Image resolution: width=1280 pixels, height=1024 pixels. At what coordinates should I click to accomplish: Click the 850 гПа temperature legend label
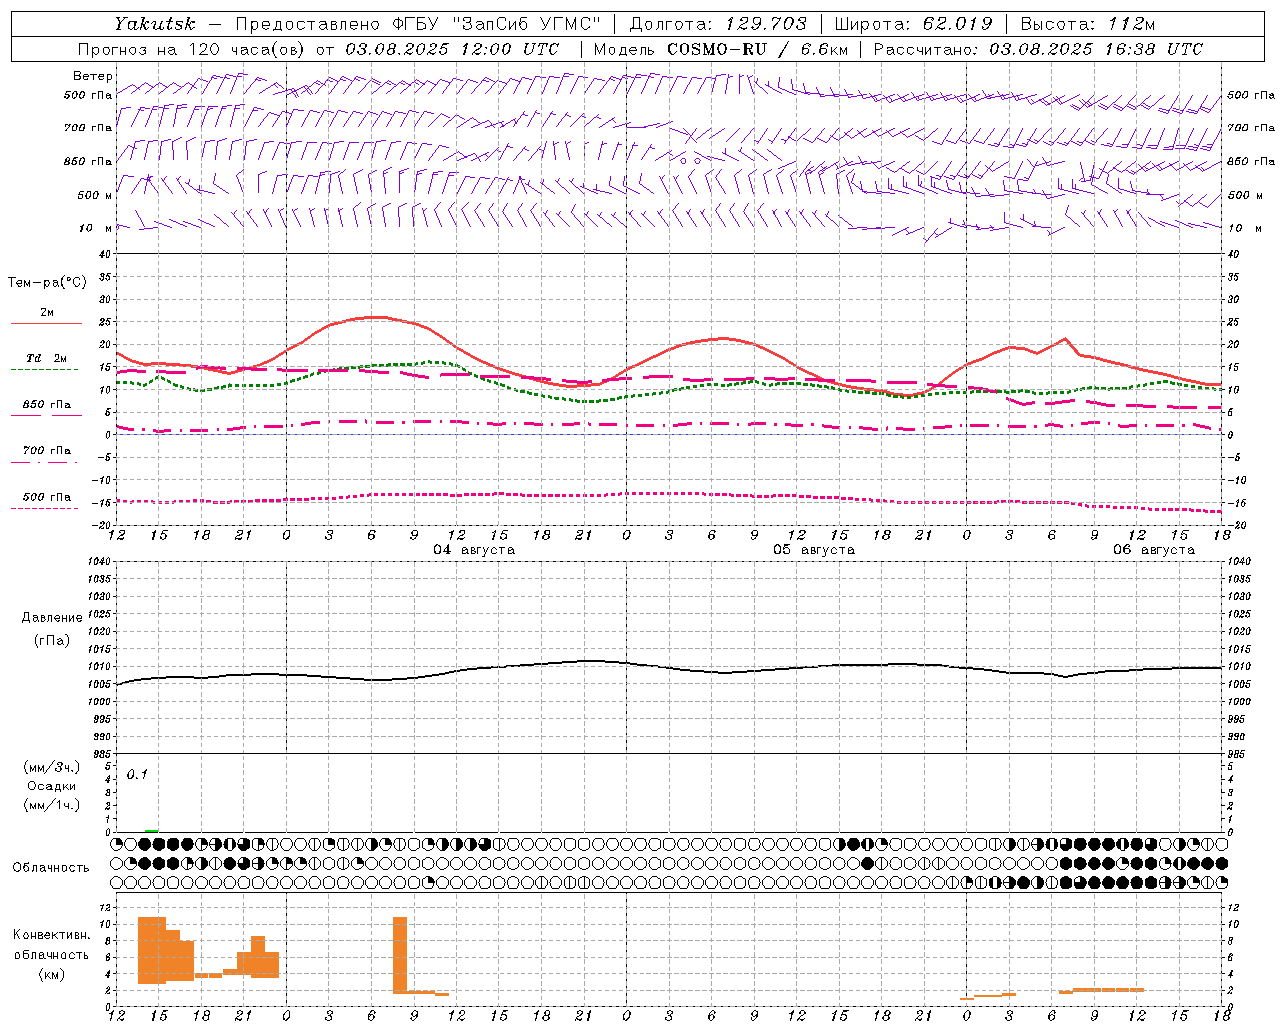(x=47, y=405)
